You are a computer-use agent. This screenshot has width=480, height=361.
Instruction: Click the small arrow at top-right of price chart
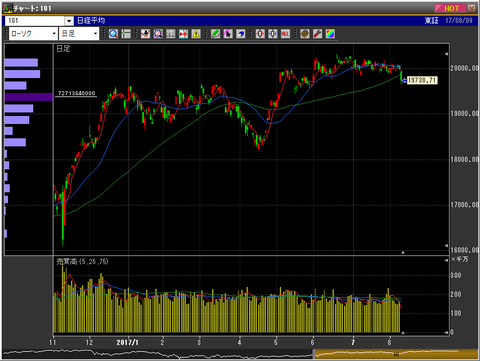(446, 54)
